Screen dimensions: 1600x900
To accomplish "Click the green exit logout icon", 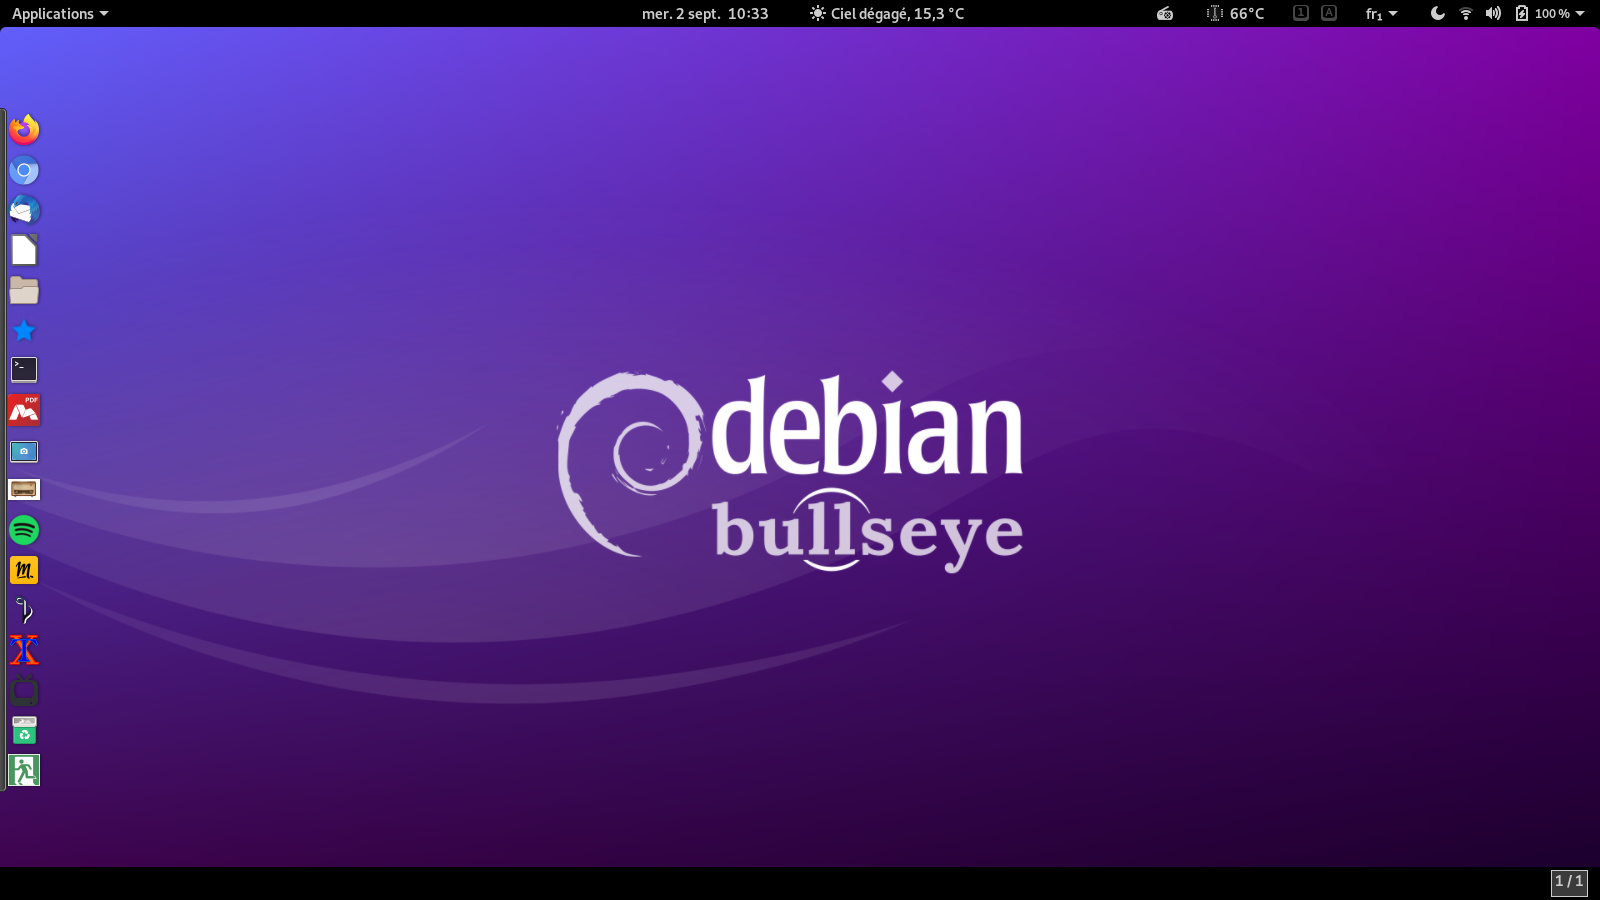I will pyautogui.click(x=24, y=770).
